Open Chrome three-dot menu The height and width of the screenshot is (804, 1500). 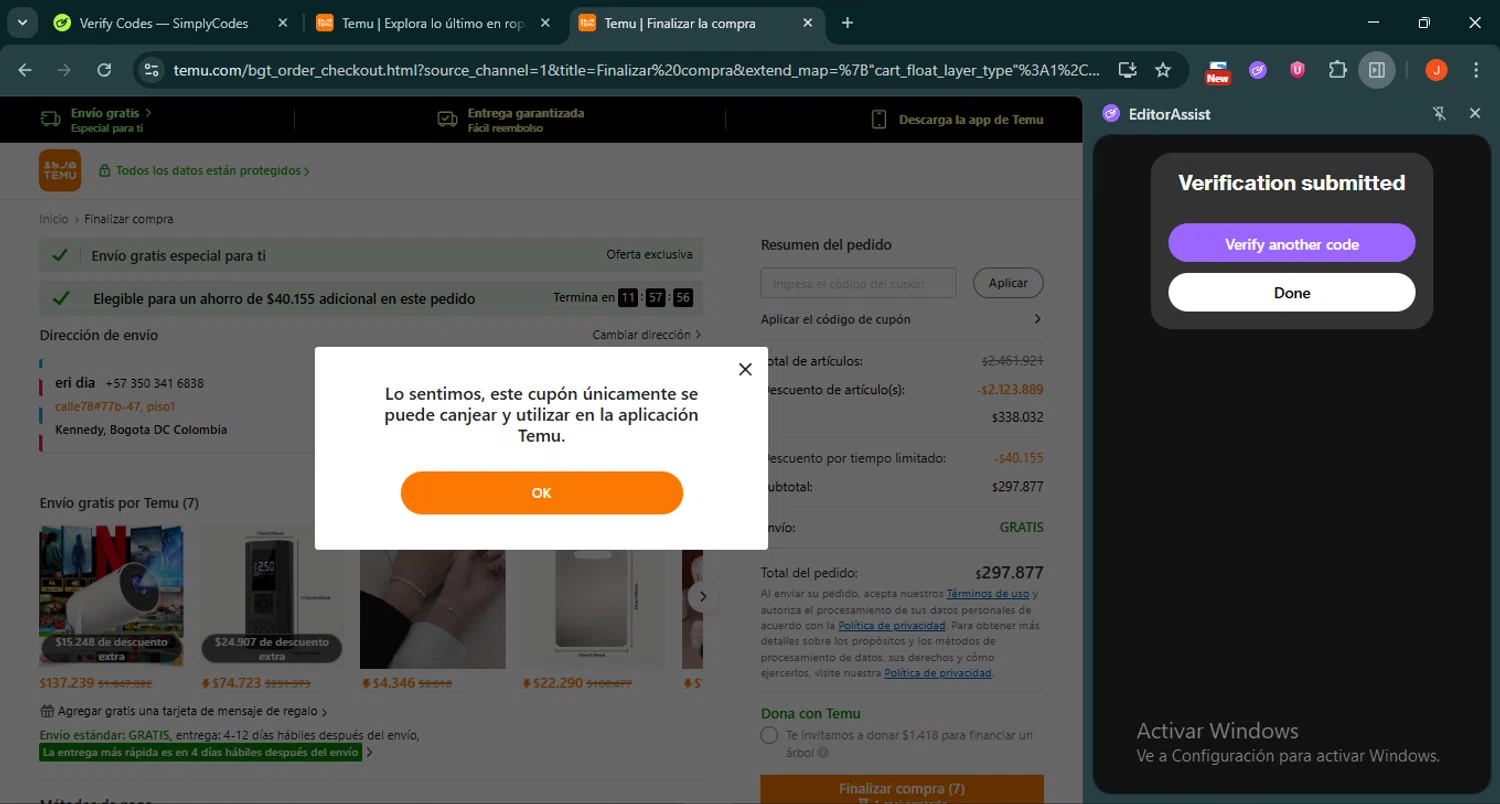[1476, 70]
